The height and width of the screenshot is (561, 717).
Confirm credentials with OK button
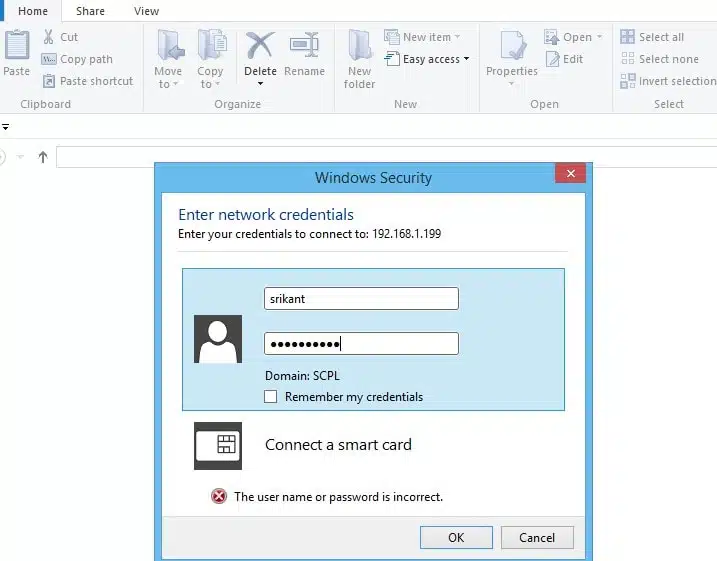[x=456, y=537]
